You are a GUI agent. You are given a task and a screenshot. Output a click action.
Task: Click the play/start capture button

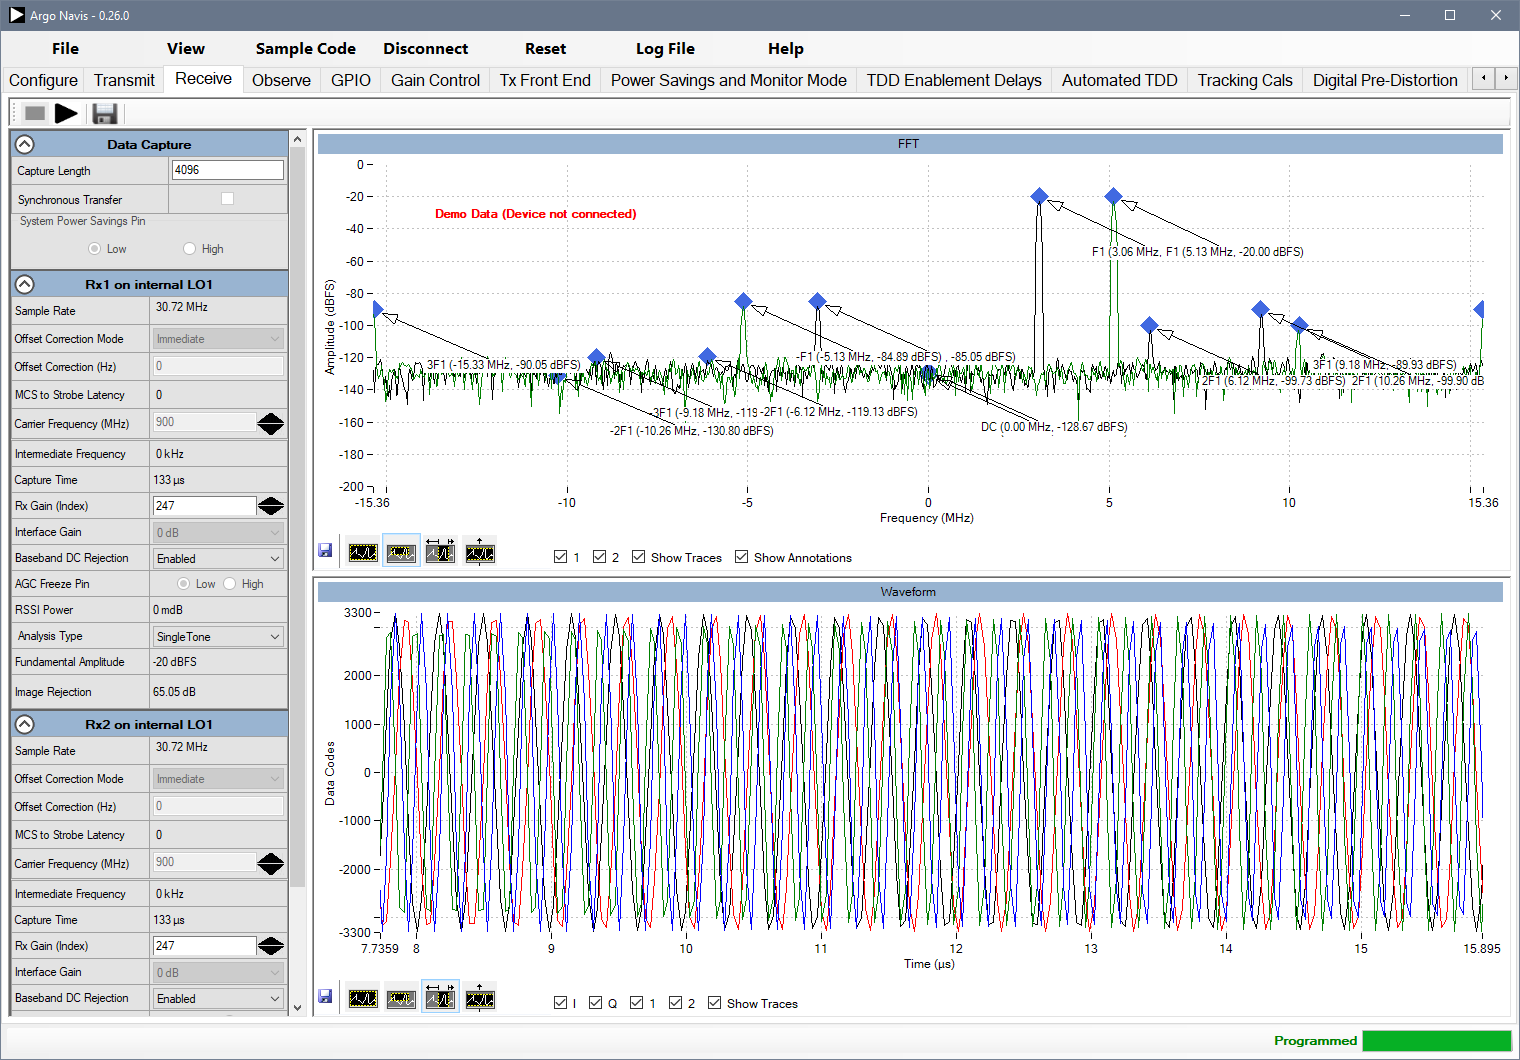67,113
